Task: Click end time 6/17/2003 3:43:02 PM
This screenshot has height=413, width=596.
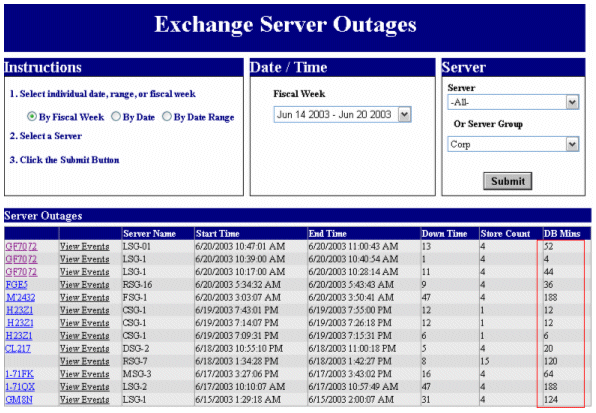Action: pyautogui.click(x=350, y=374)
